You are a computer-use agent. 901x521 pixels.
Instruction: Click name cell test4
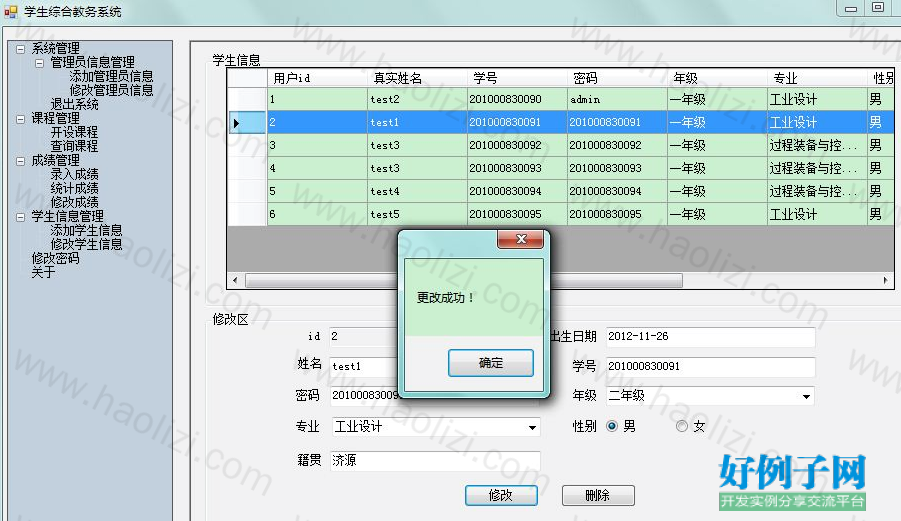coord(417,191)
